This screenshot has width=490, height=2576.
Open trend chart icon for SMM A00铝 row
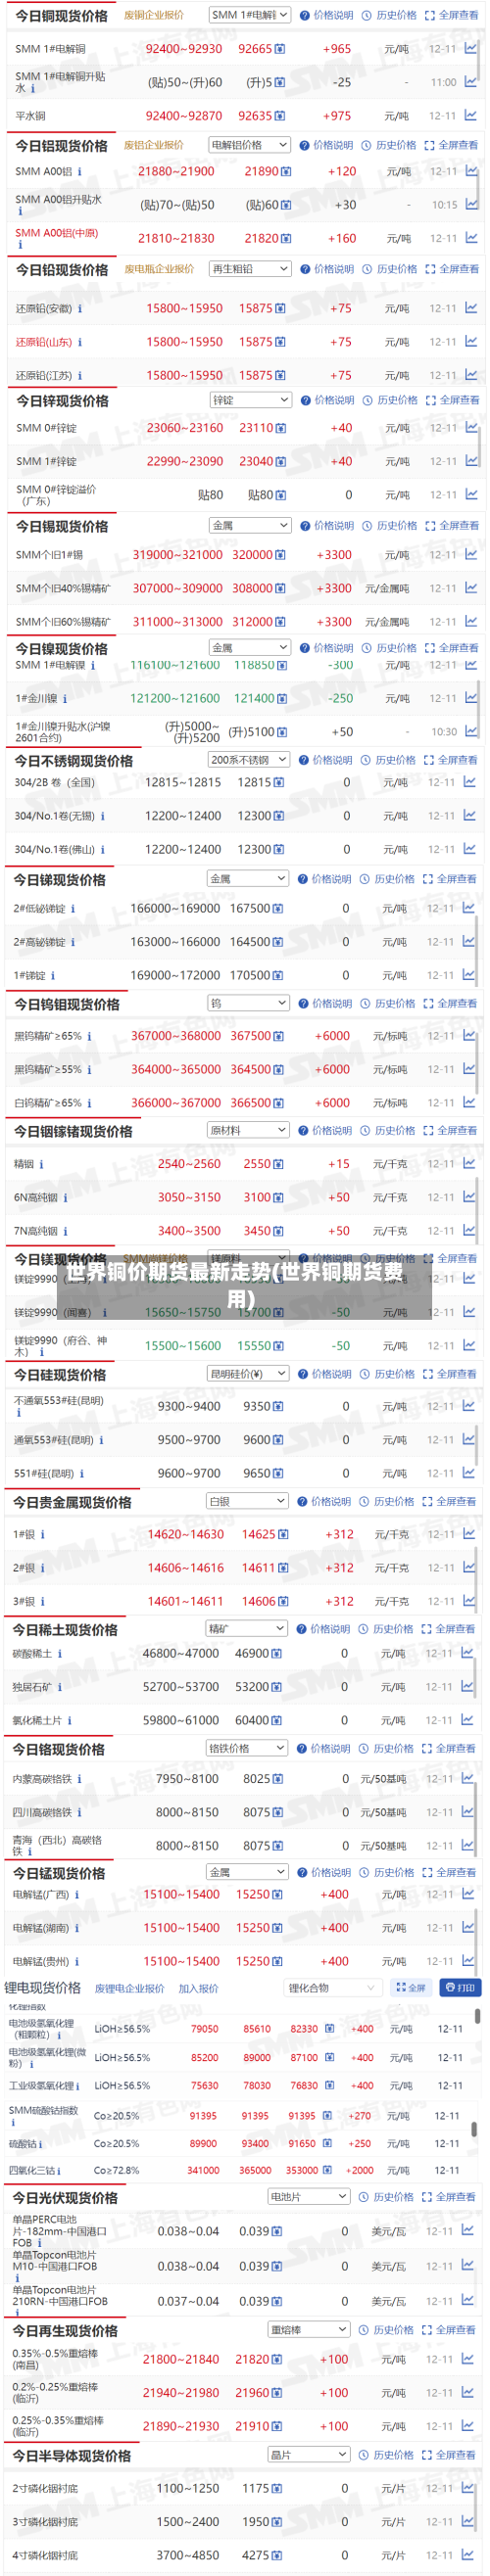click(x=471, y=171)
